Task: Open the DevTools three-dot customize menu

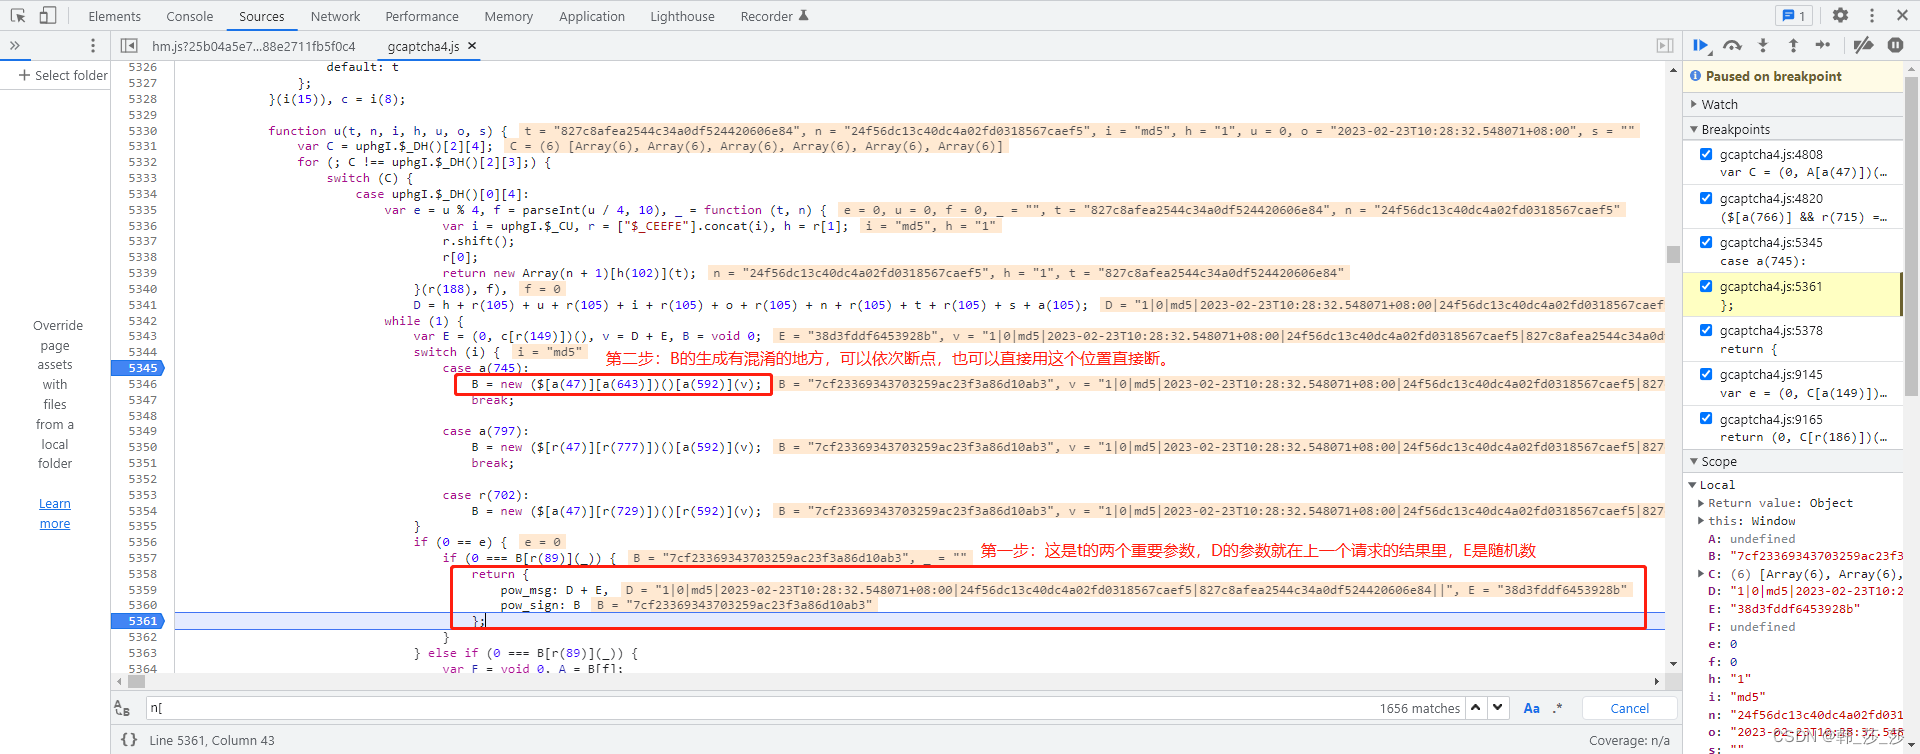Action: coord(1871,15)
